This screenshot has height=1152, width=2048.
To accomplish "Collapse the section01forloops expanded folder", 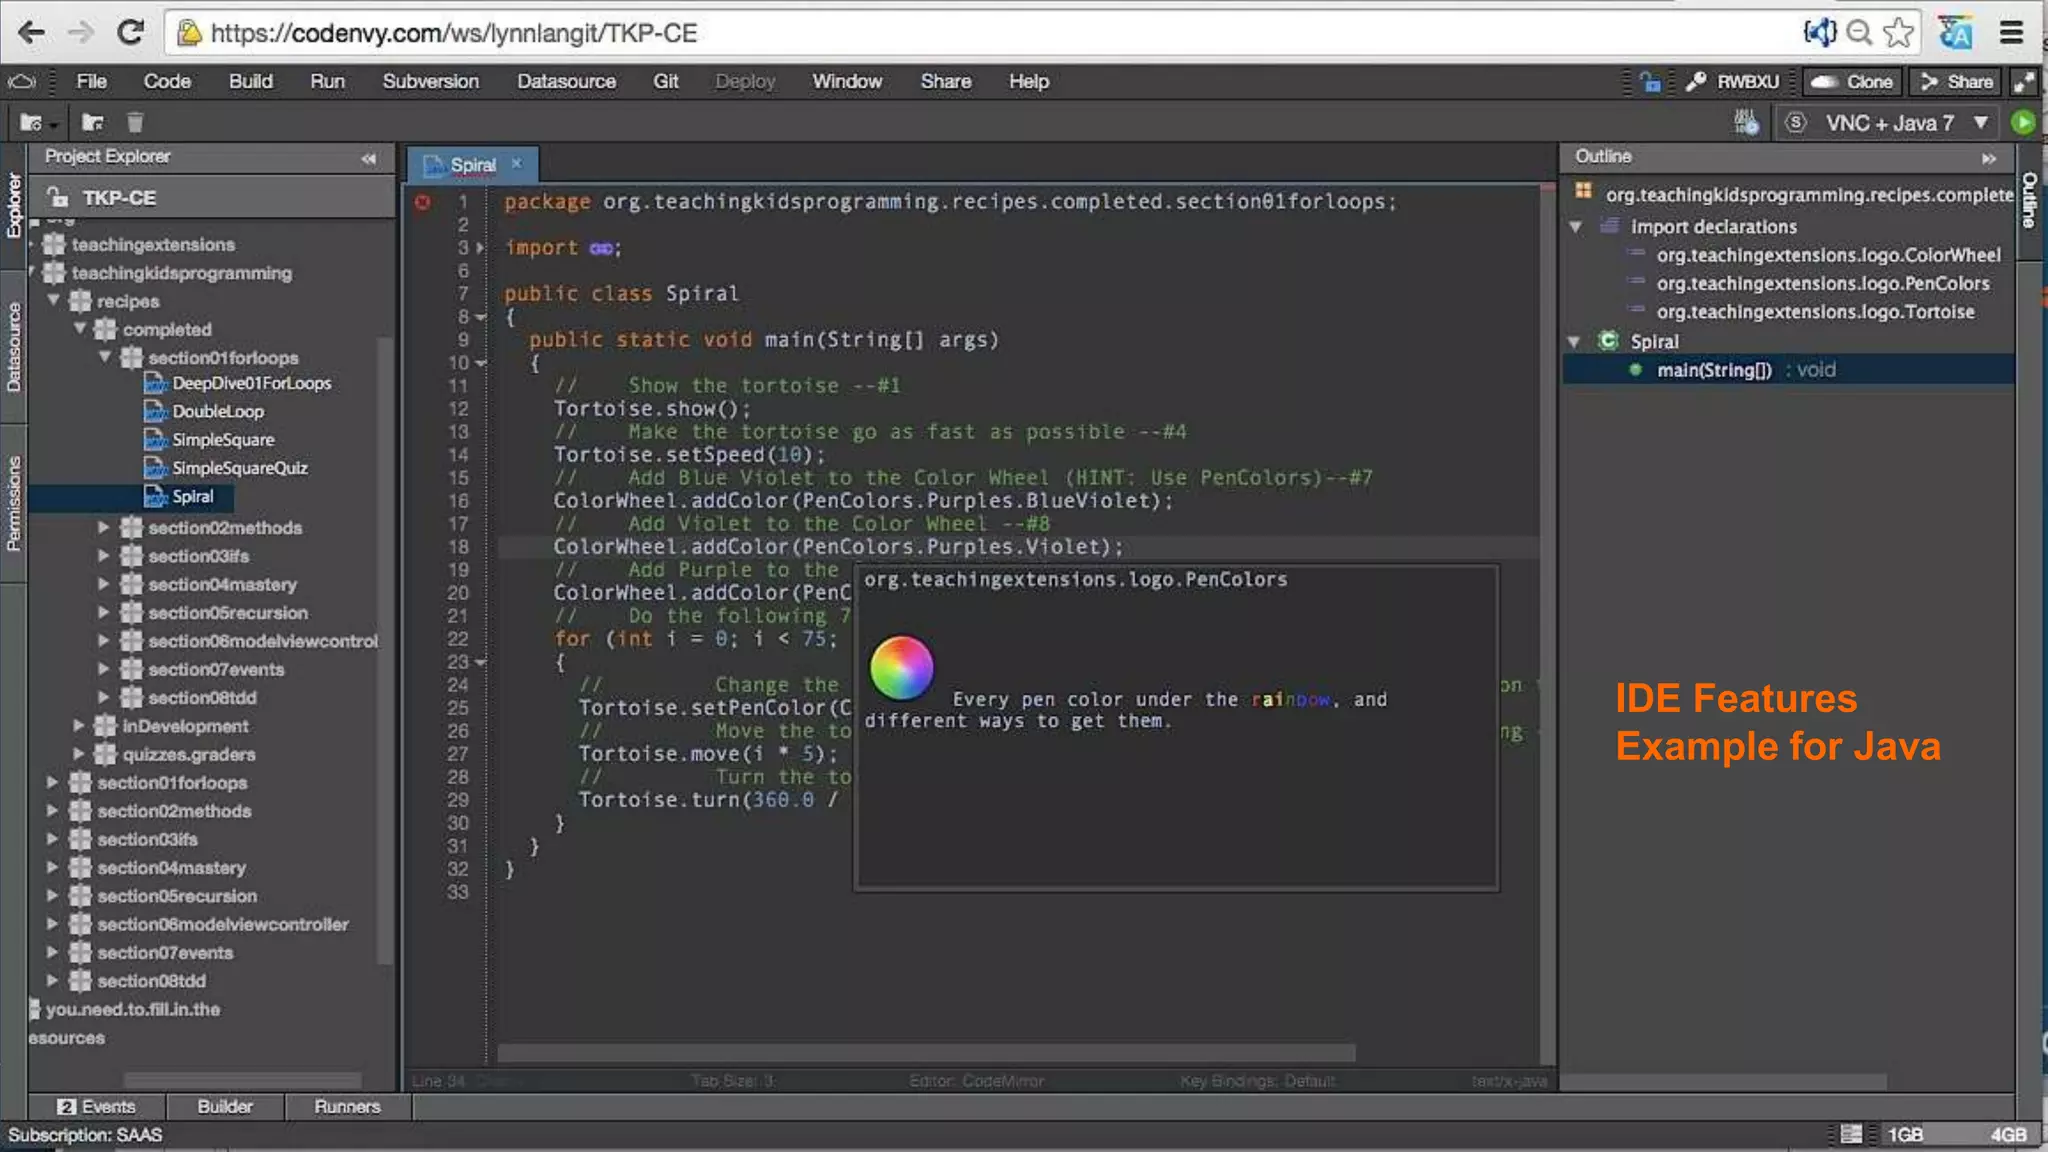I will tap(106, 357).
